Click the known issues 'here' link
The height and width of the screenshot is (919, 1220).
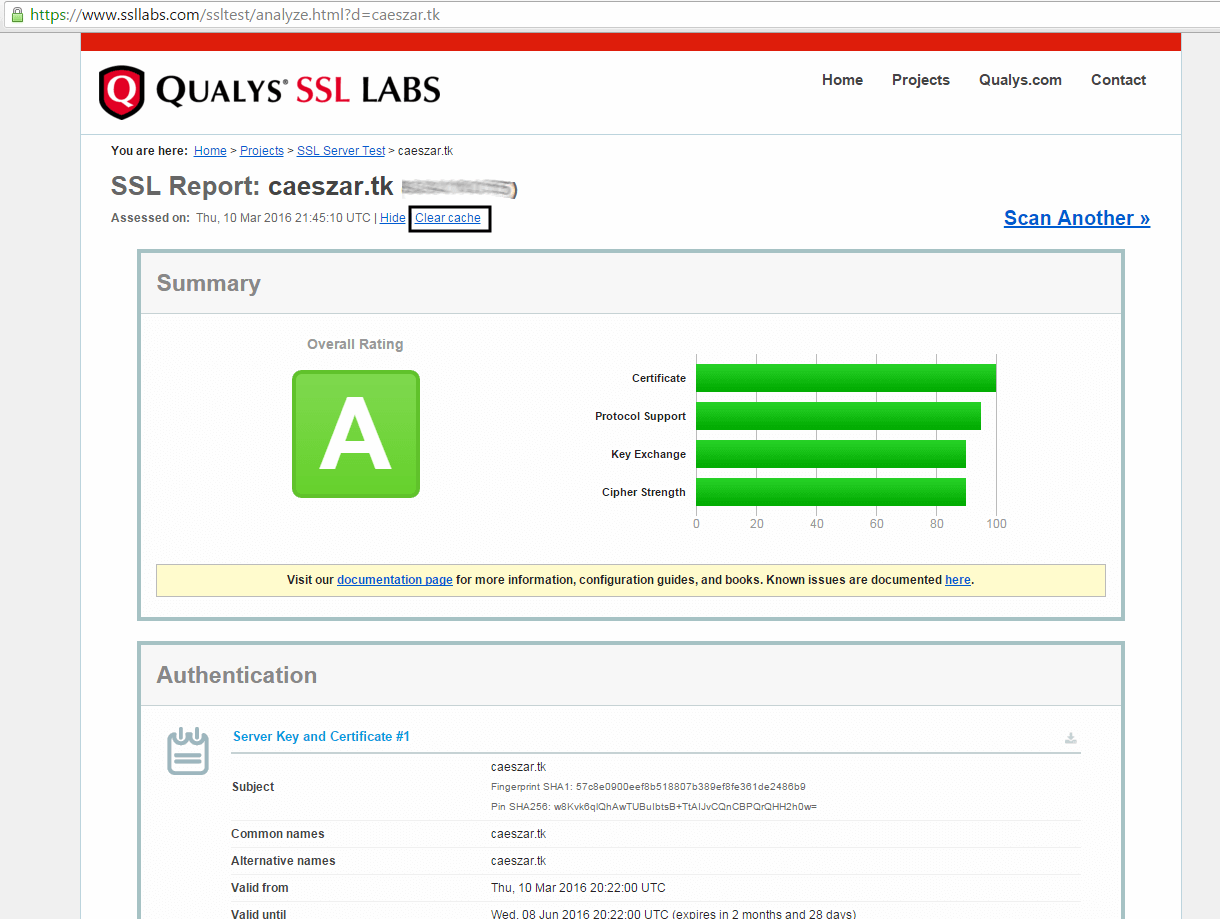tap(957, 580)
